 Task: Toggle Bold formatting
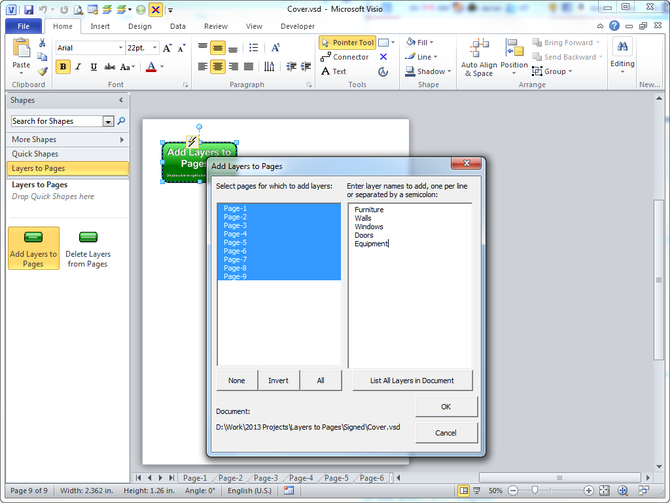click(x=63, y=67)
